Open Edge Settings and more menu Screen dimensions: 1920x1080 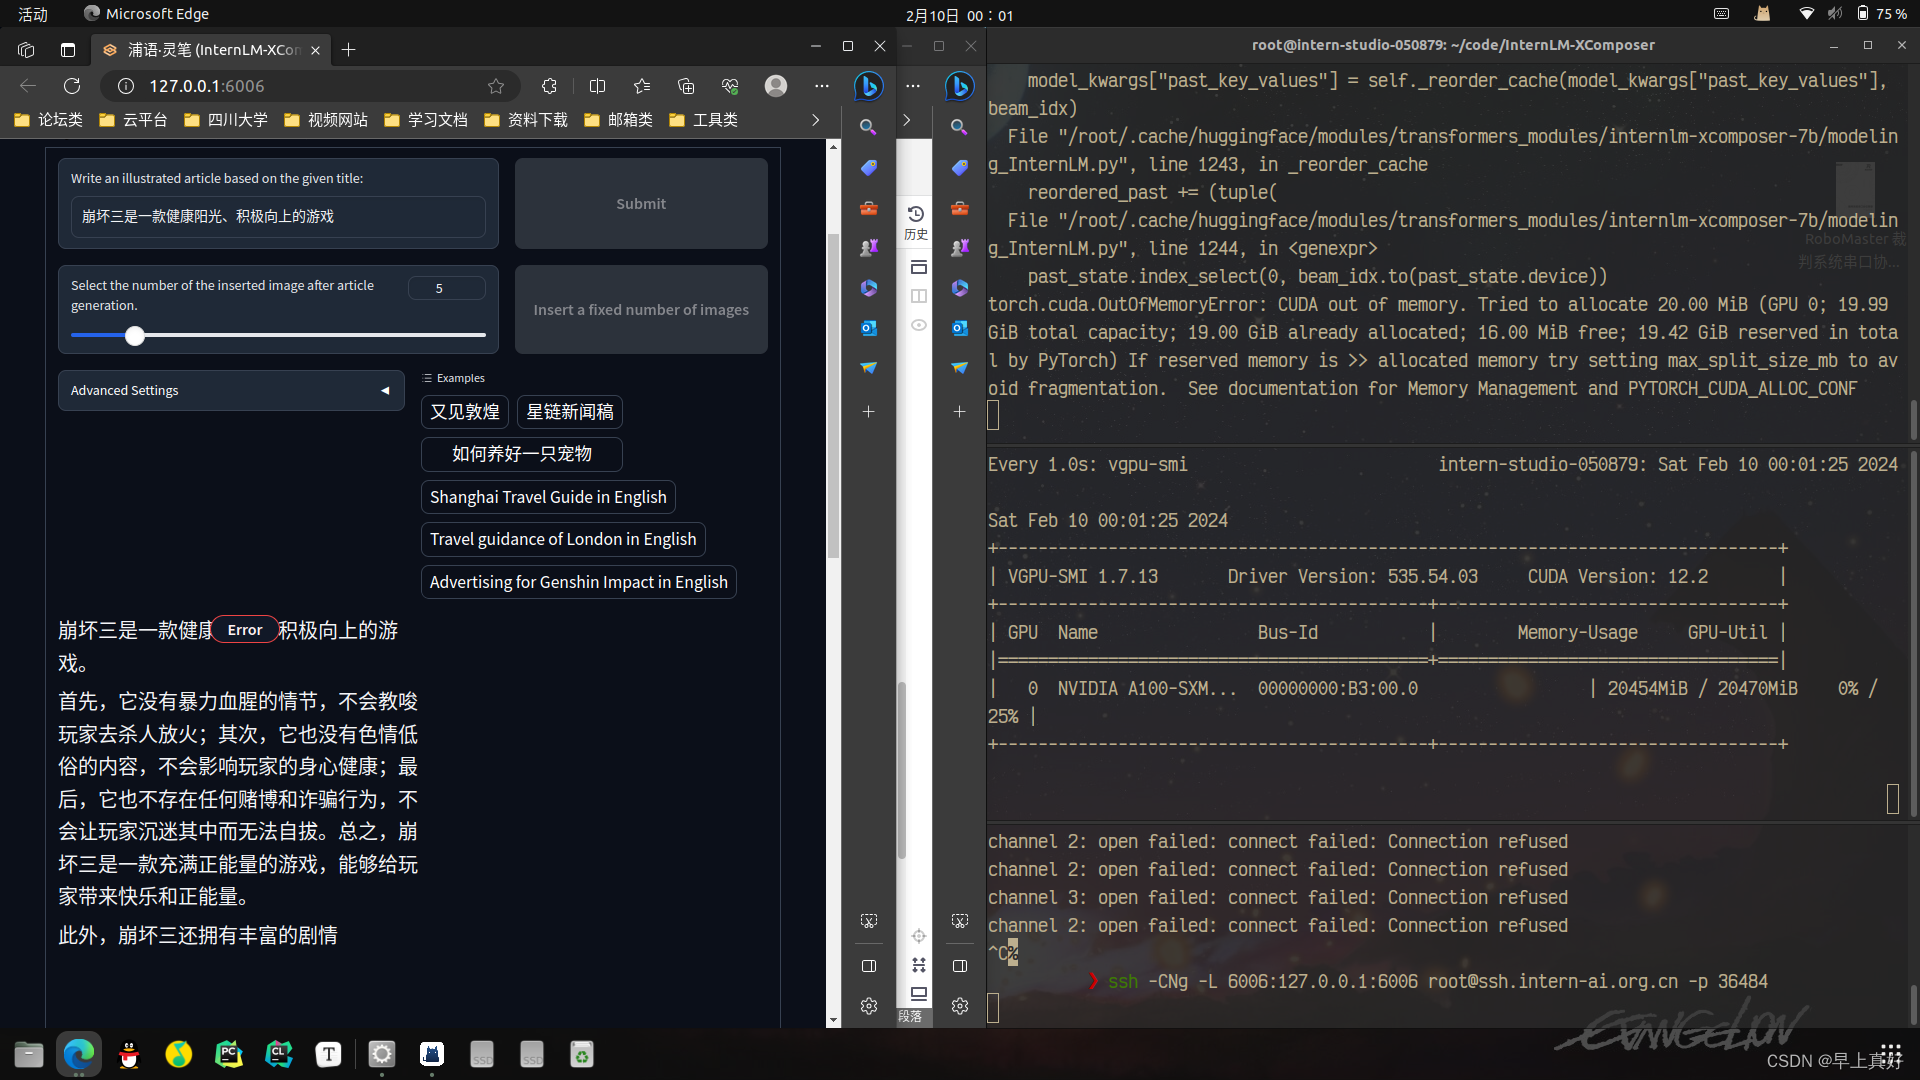[x=822, y=86]
